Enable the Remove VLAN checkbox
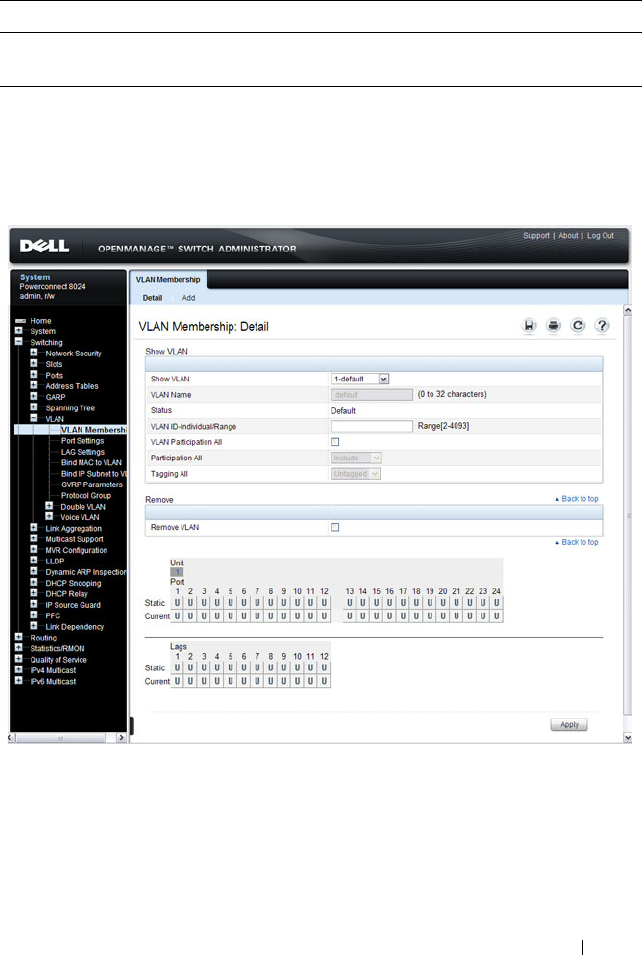Image resolution: width=642 pixels, height=955 pixels. point(335,527)
